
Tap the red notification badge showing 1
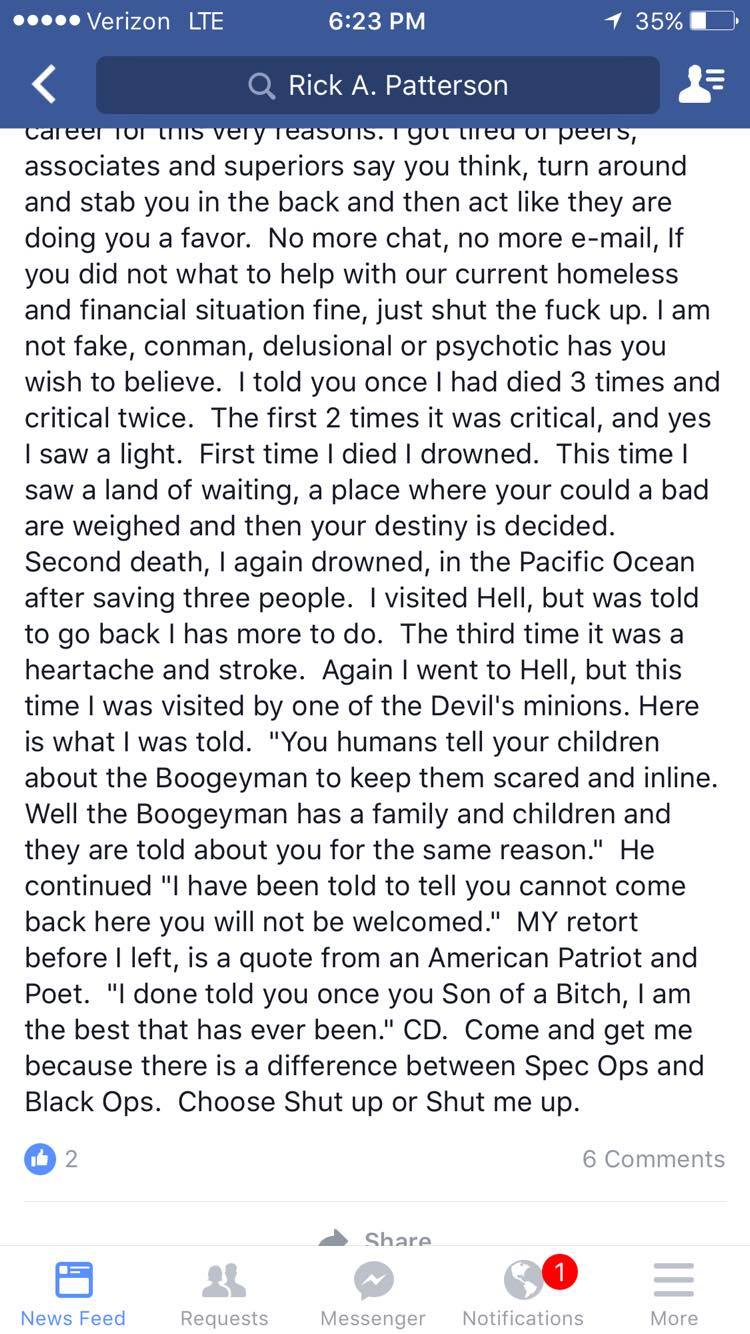click(559, 1272)
